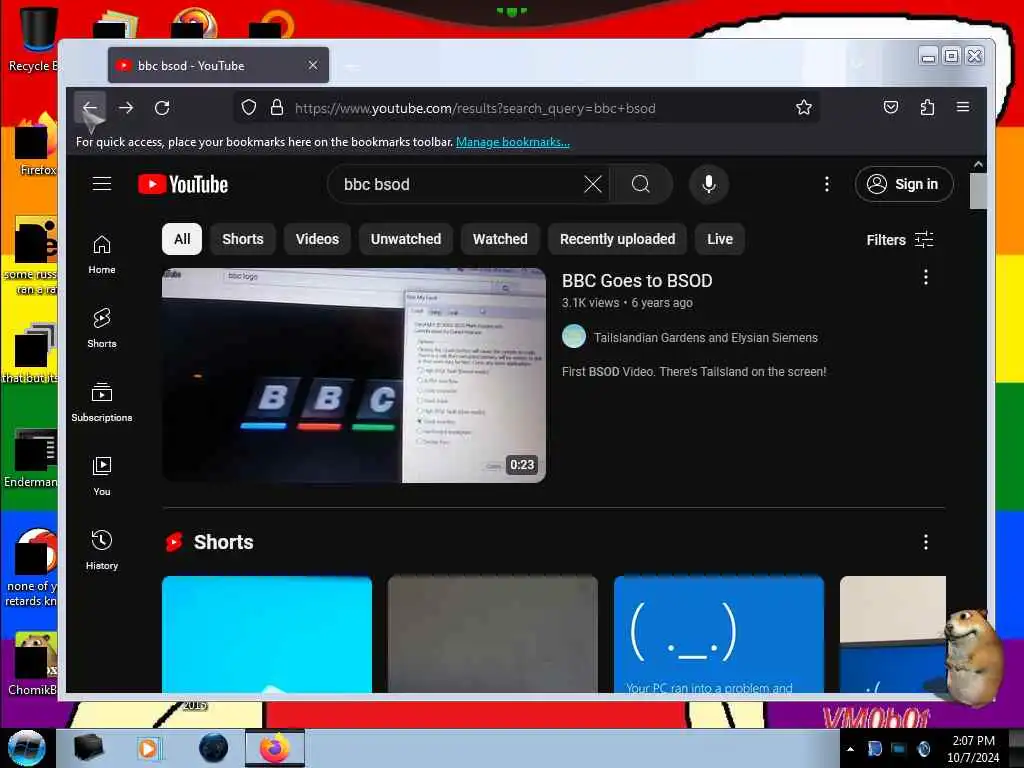1024x768 pixels.
Task: Select the Videos filter chip
Action: 317,239
